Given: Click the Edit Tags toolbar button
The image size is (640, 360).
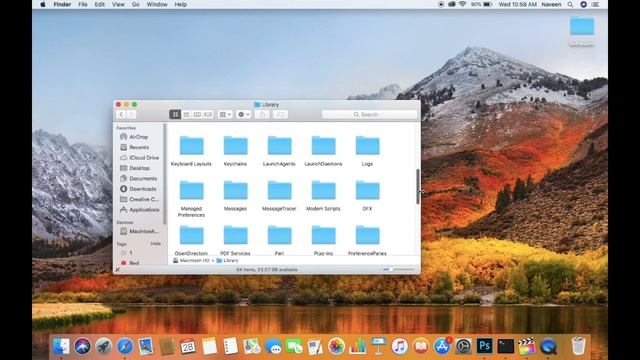Looking at the screenshot, I should pyautogui.click(x=280, y=115).
